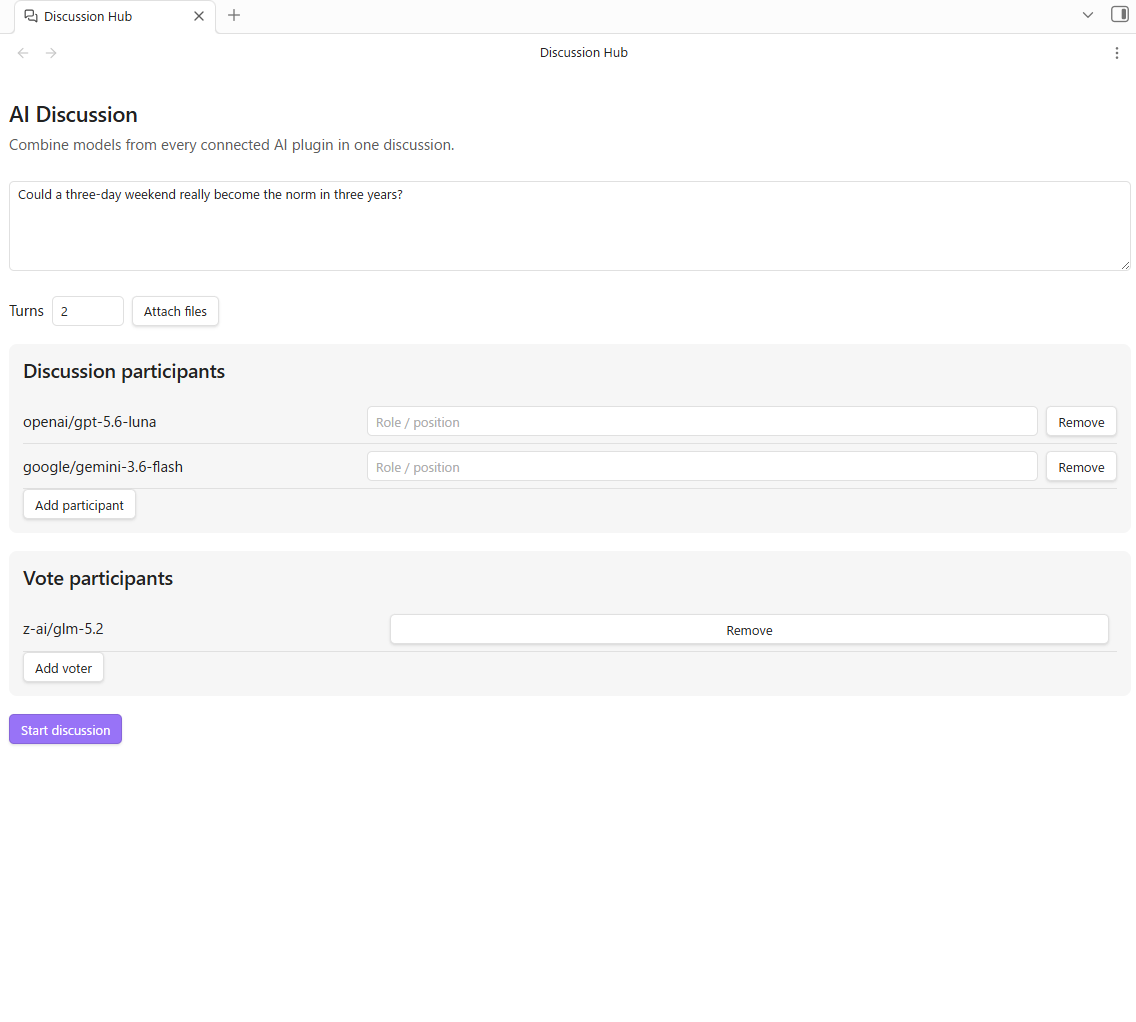This screenshot has width=1136, height=1022.
Task: Remove the openai/gpt-5.6-luna participant
Action: [x=1081, y=422]
